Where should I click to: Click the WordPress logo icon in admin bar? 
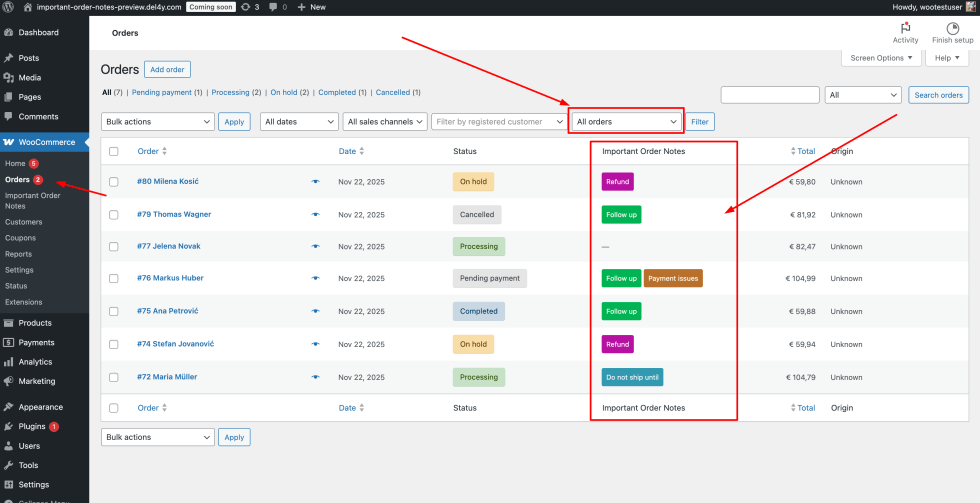8,7
